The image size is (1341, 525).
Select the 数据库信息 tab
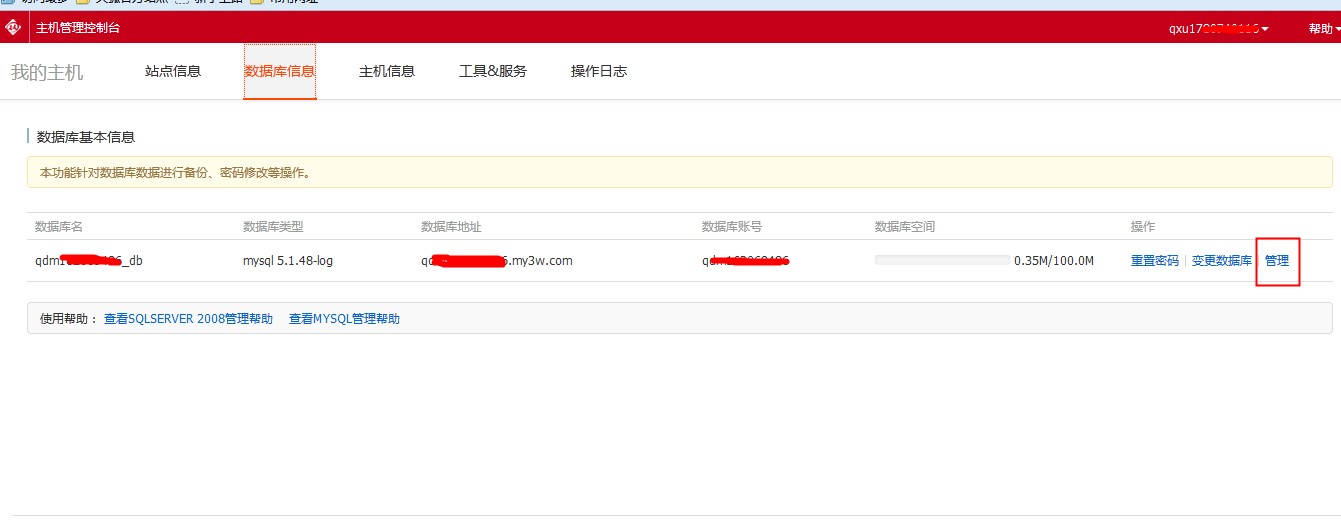pyautogui.click(x=279, y=71)
